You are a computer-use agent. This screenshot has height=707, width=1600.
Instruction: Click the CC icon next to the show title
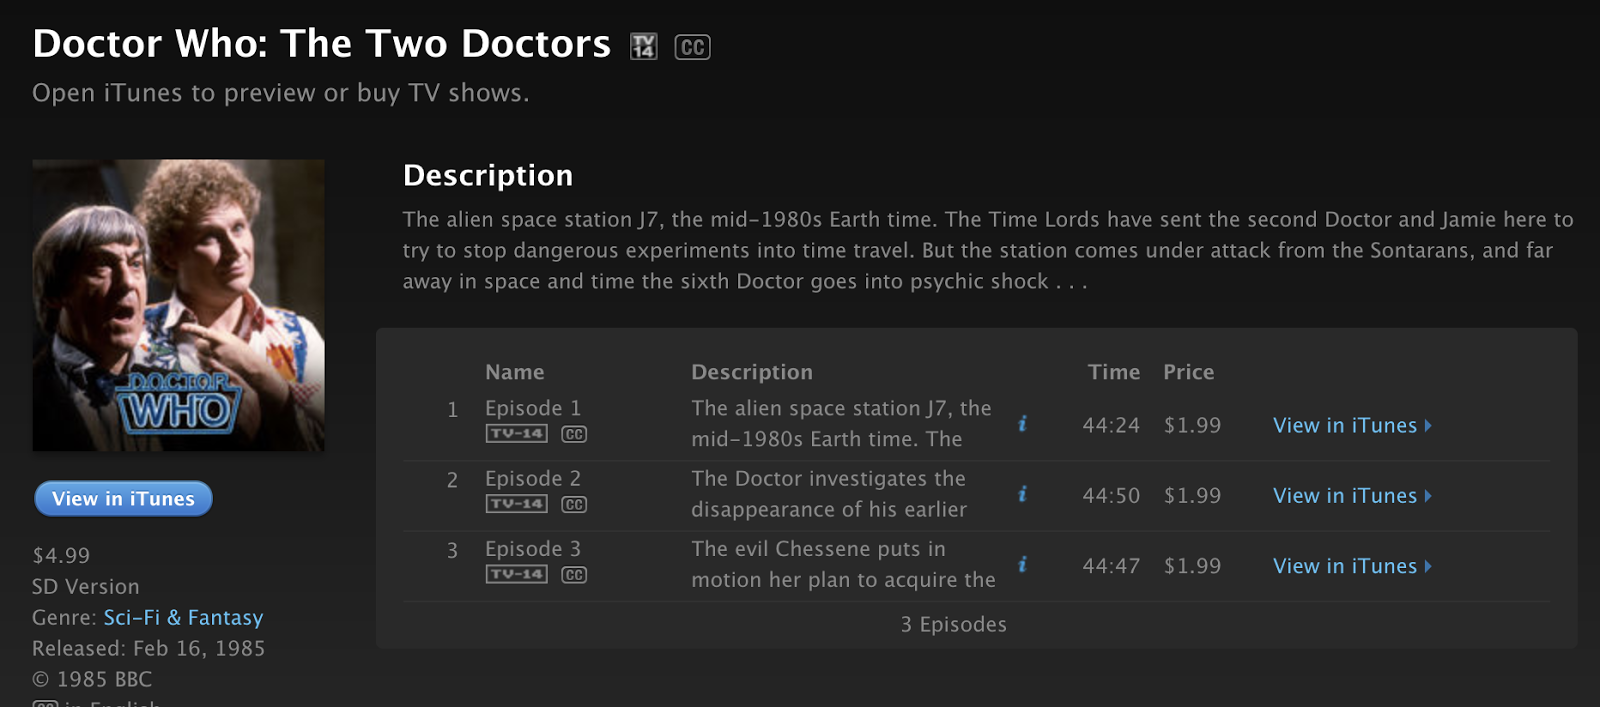tap(692, 47)
